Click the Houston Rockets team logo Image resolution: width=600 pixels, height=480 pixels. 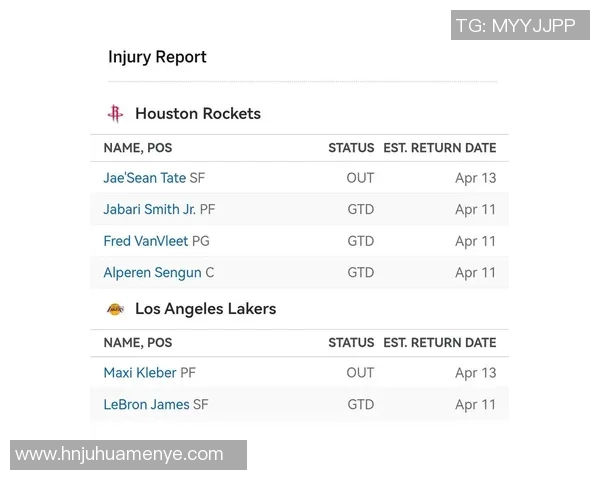tap(116, 114)
